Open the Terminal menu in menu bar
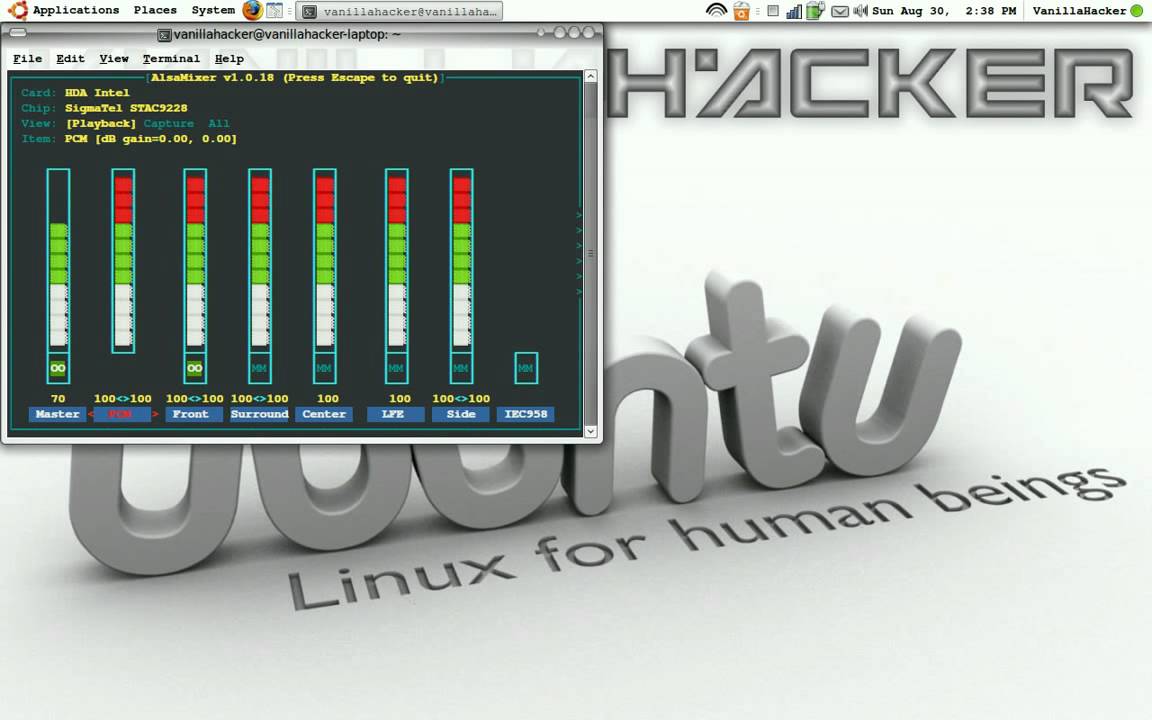 click(171, 59)
